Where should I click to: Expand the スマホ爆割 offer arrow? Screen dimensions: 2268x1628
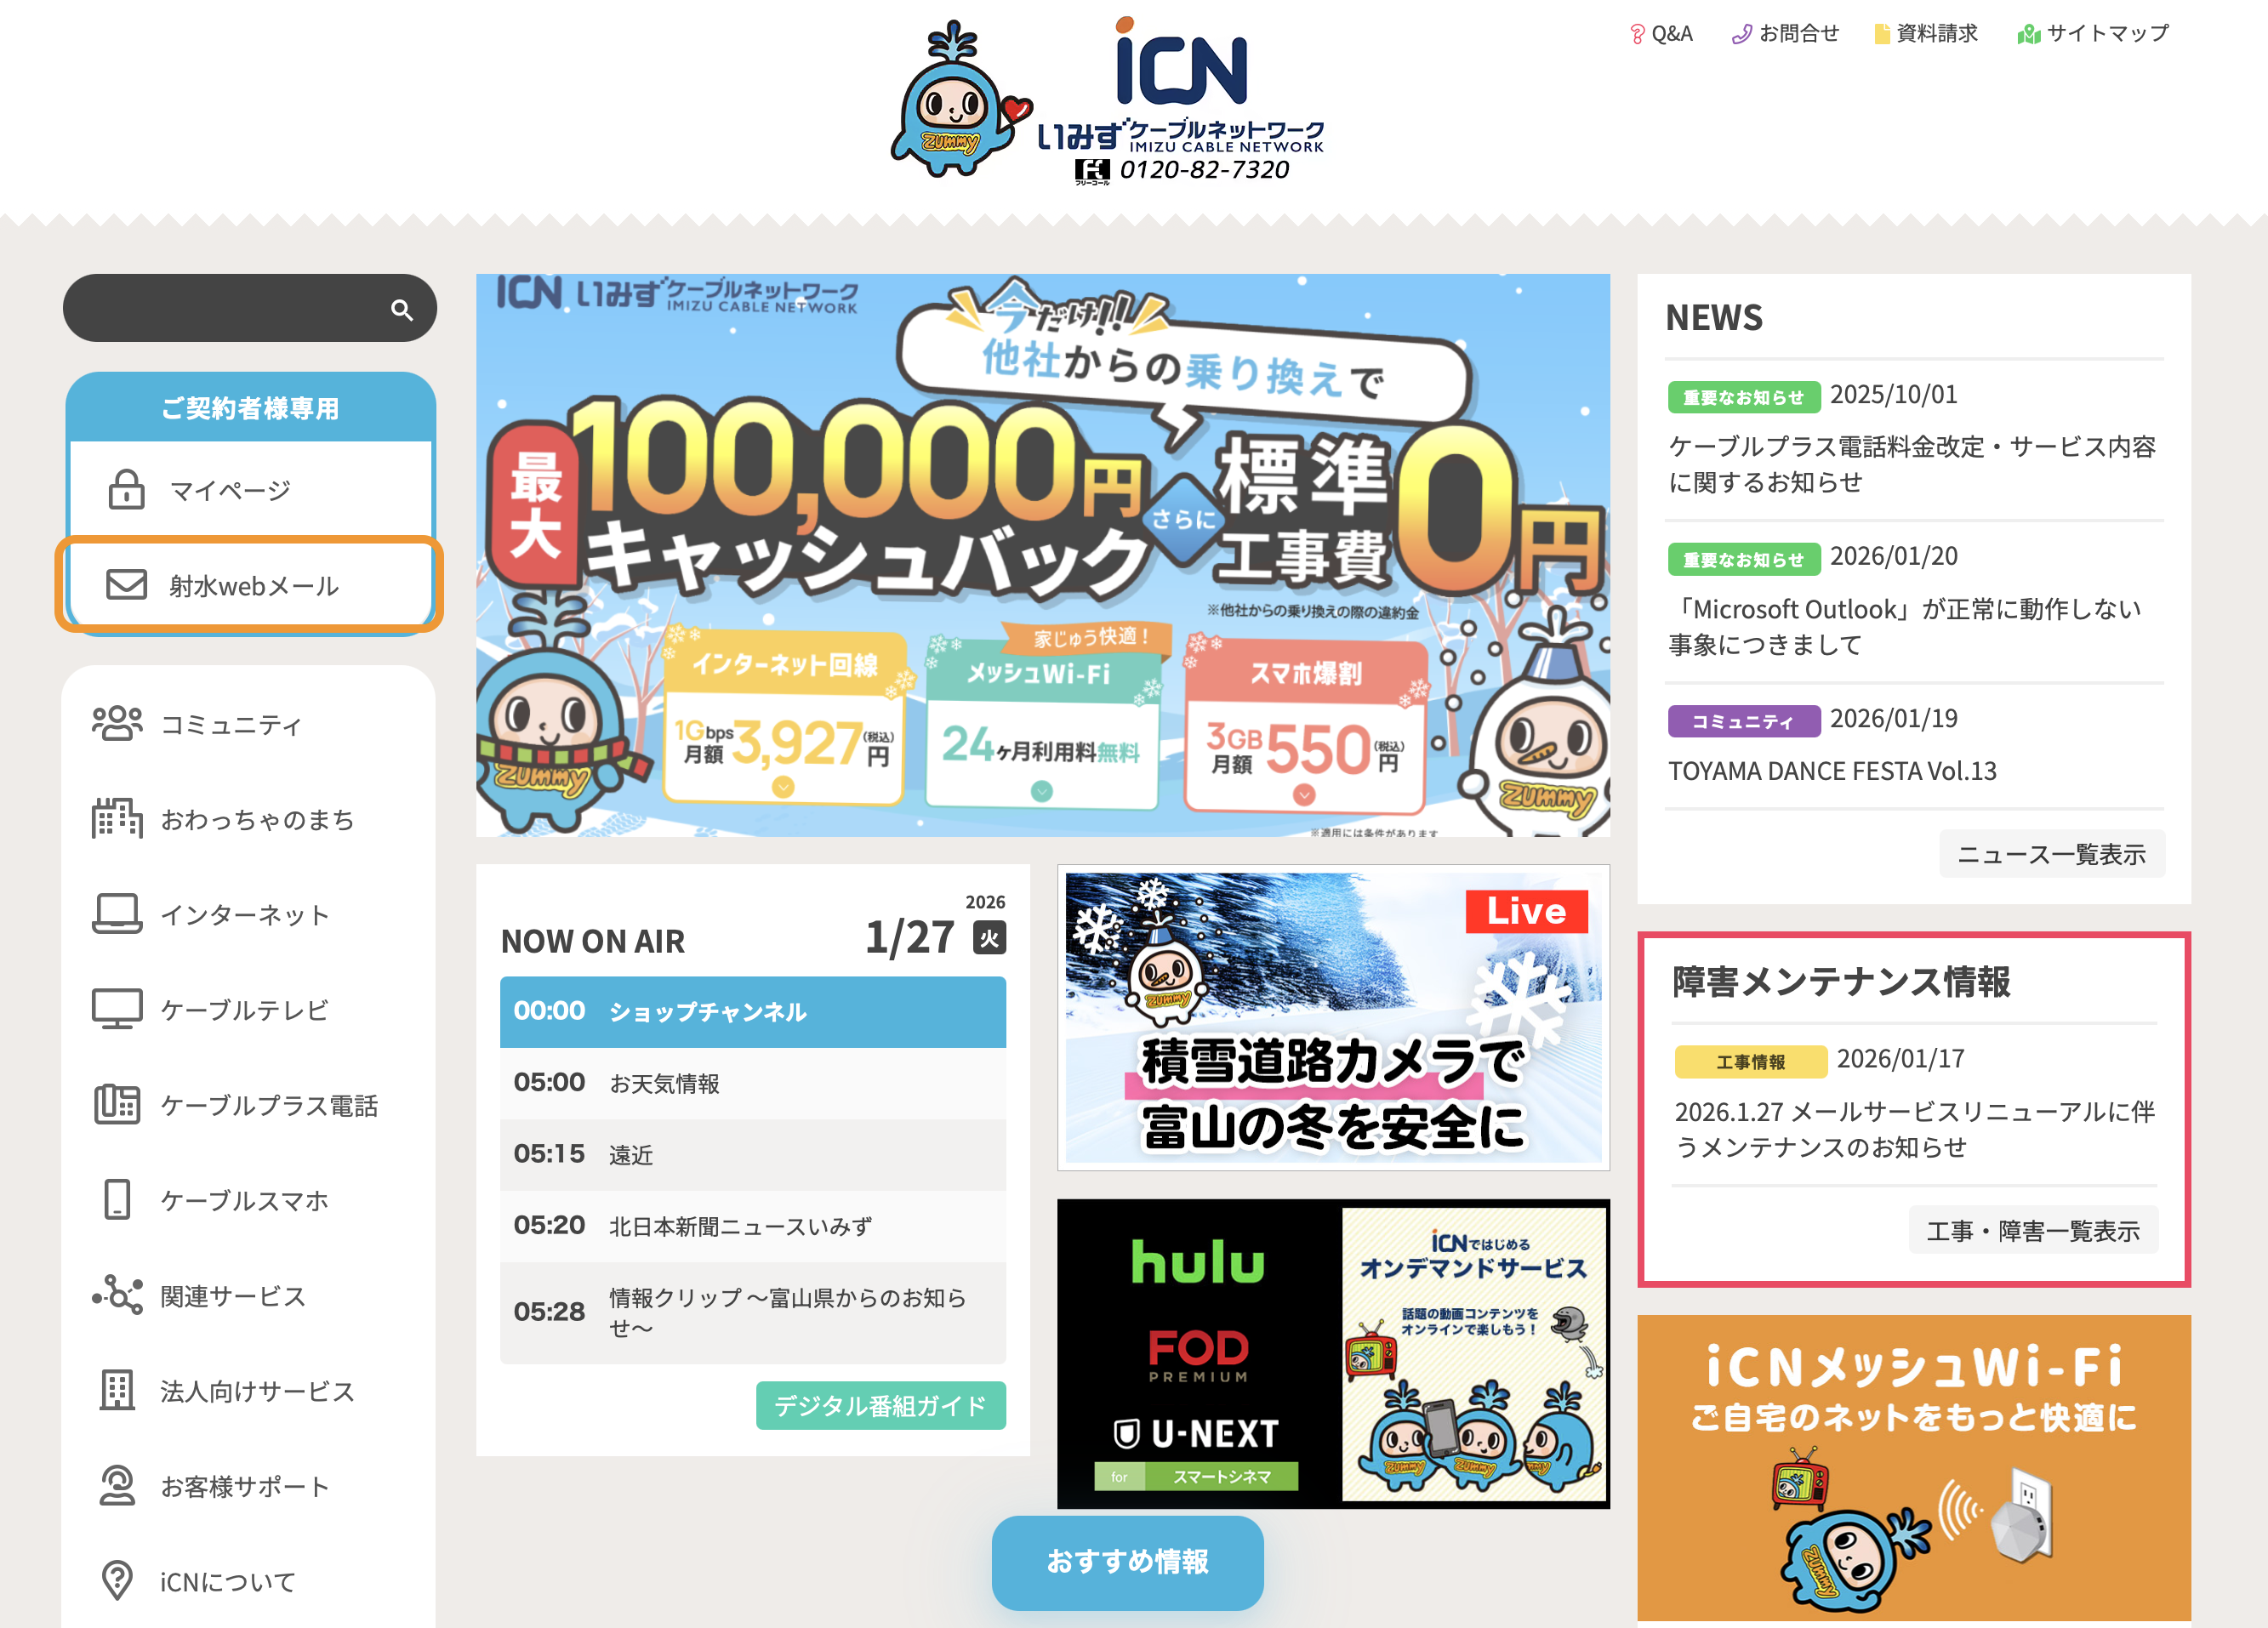1304,795
